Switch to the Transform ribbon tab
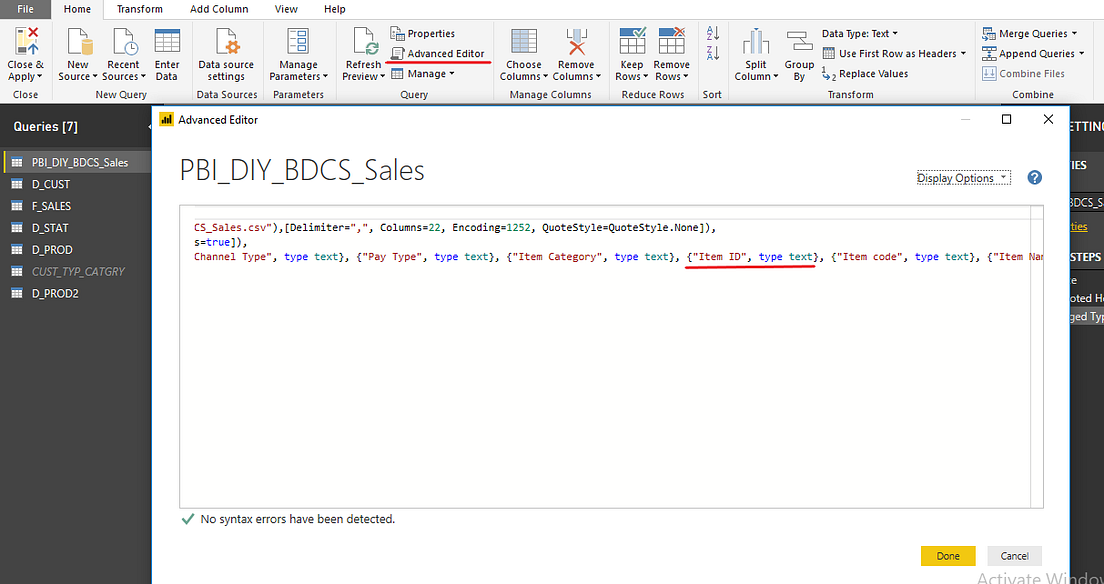 pos(139,9)
